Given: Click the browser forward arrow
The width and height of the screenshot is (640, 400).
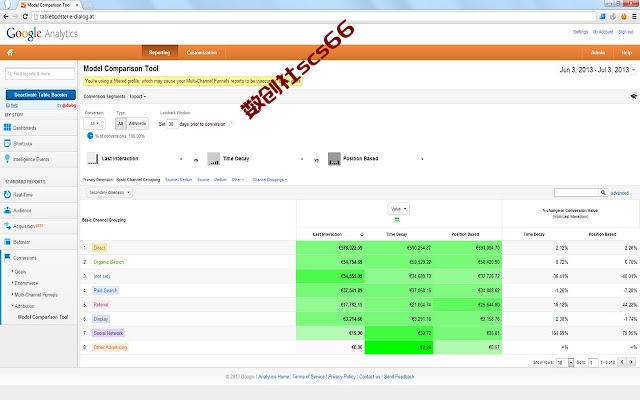Looking at the screenshot, I should tap(16, 16).
